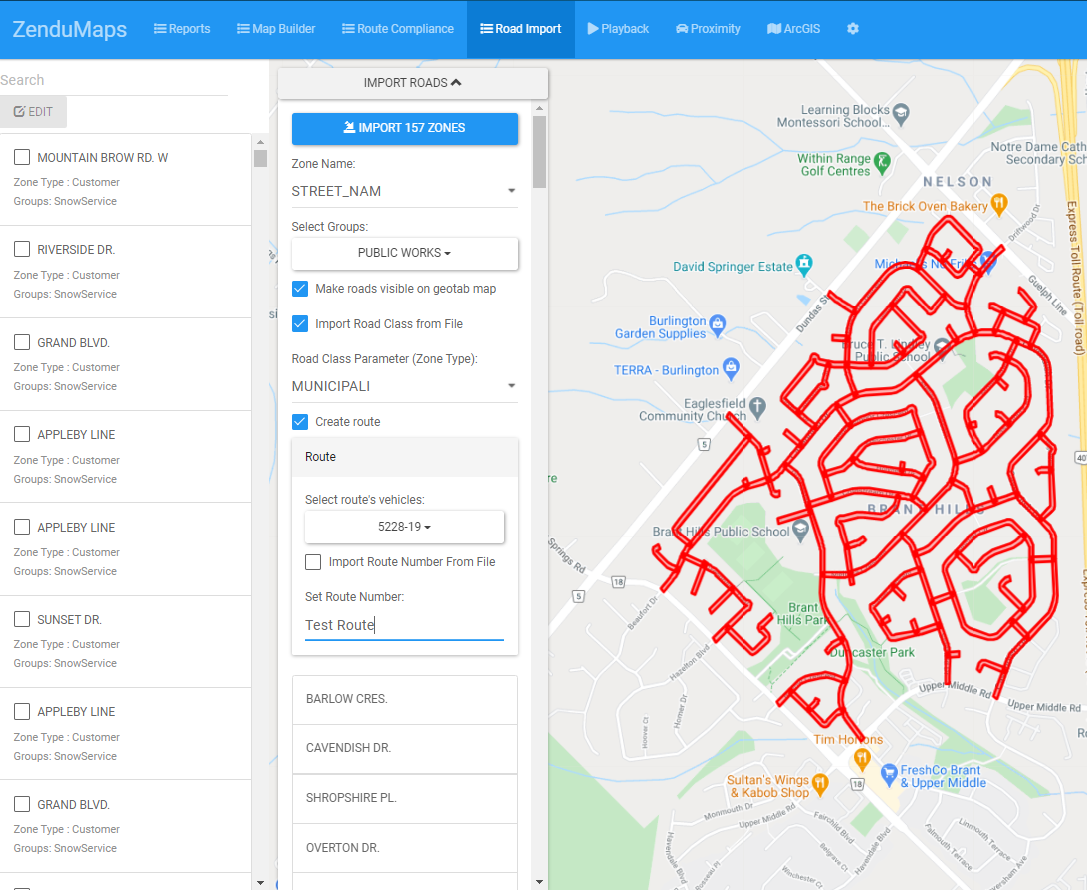This screenshot has height=890, width=1087.
Task: Open the PUBLIC WORKS groups dropdown
Action: pos(404,253)
